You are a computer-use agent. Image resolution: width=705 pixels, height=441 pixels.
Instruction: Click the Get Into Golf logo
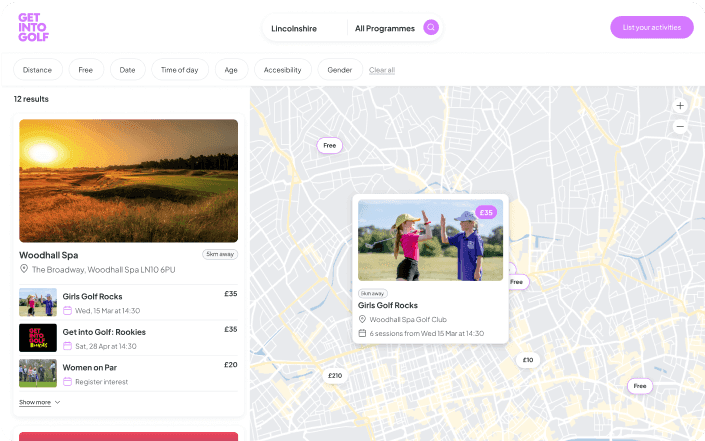pos(33,27)
